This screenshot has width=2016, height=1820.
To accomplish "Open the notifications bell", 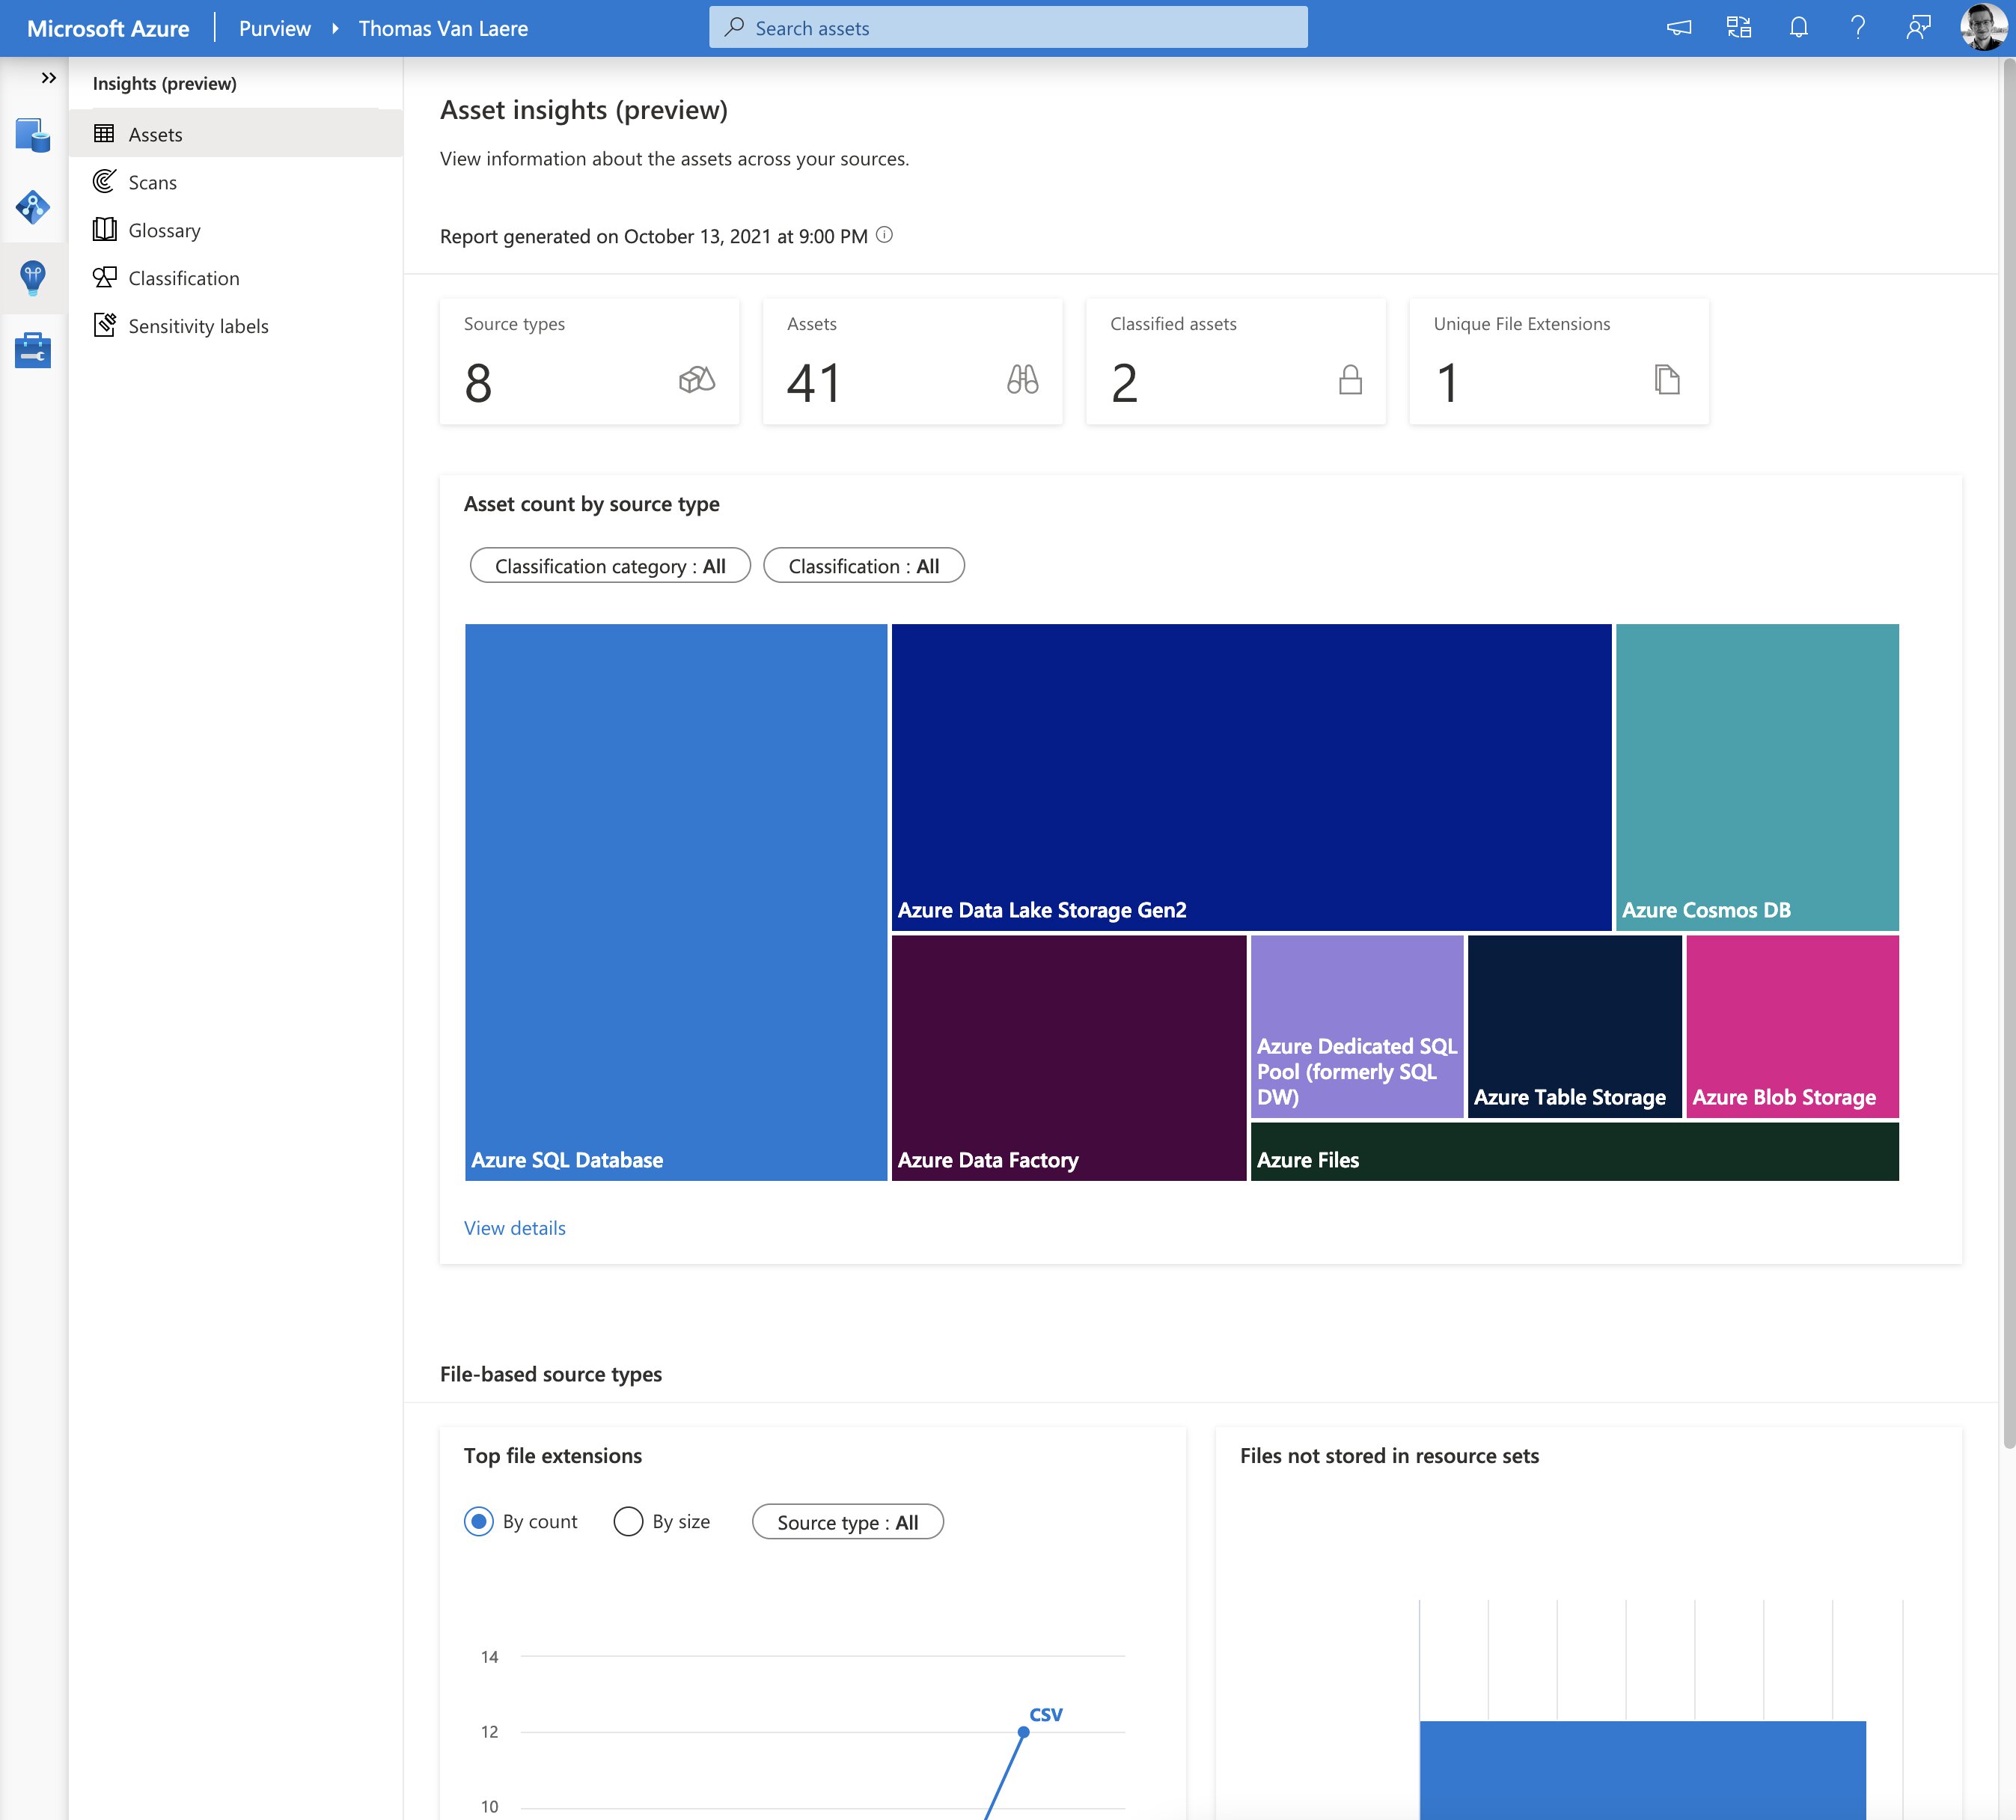I will click(x=1798, y=28).
